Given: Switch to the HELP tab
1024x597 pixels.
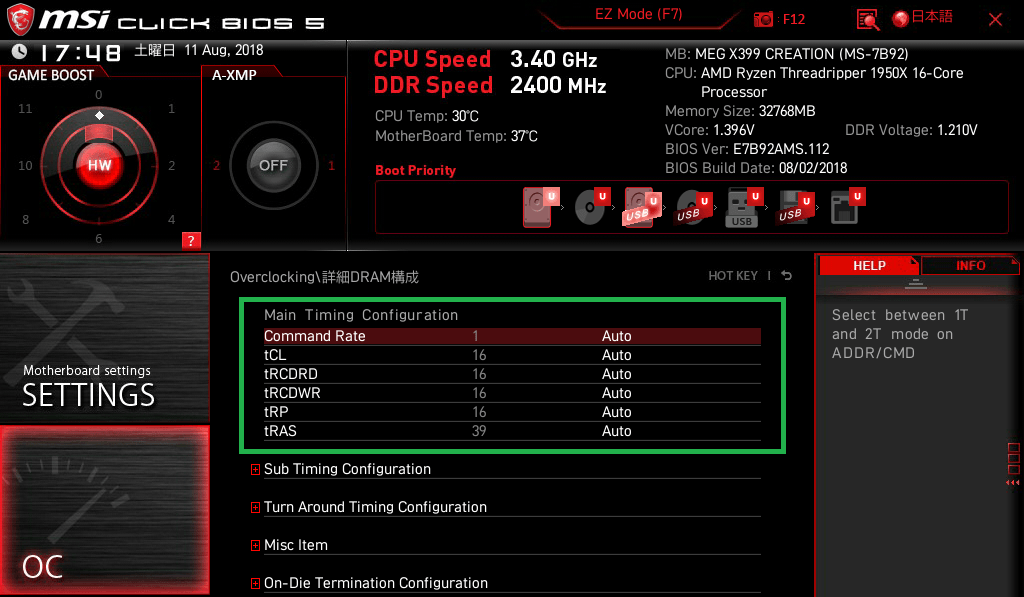Looking at the screenshot, I should tap(868, 265).
